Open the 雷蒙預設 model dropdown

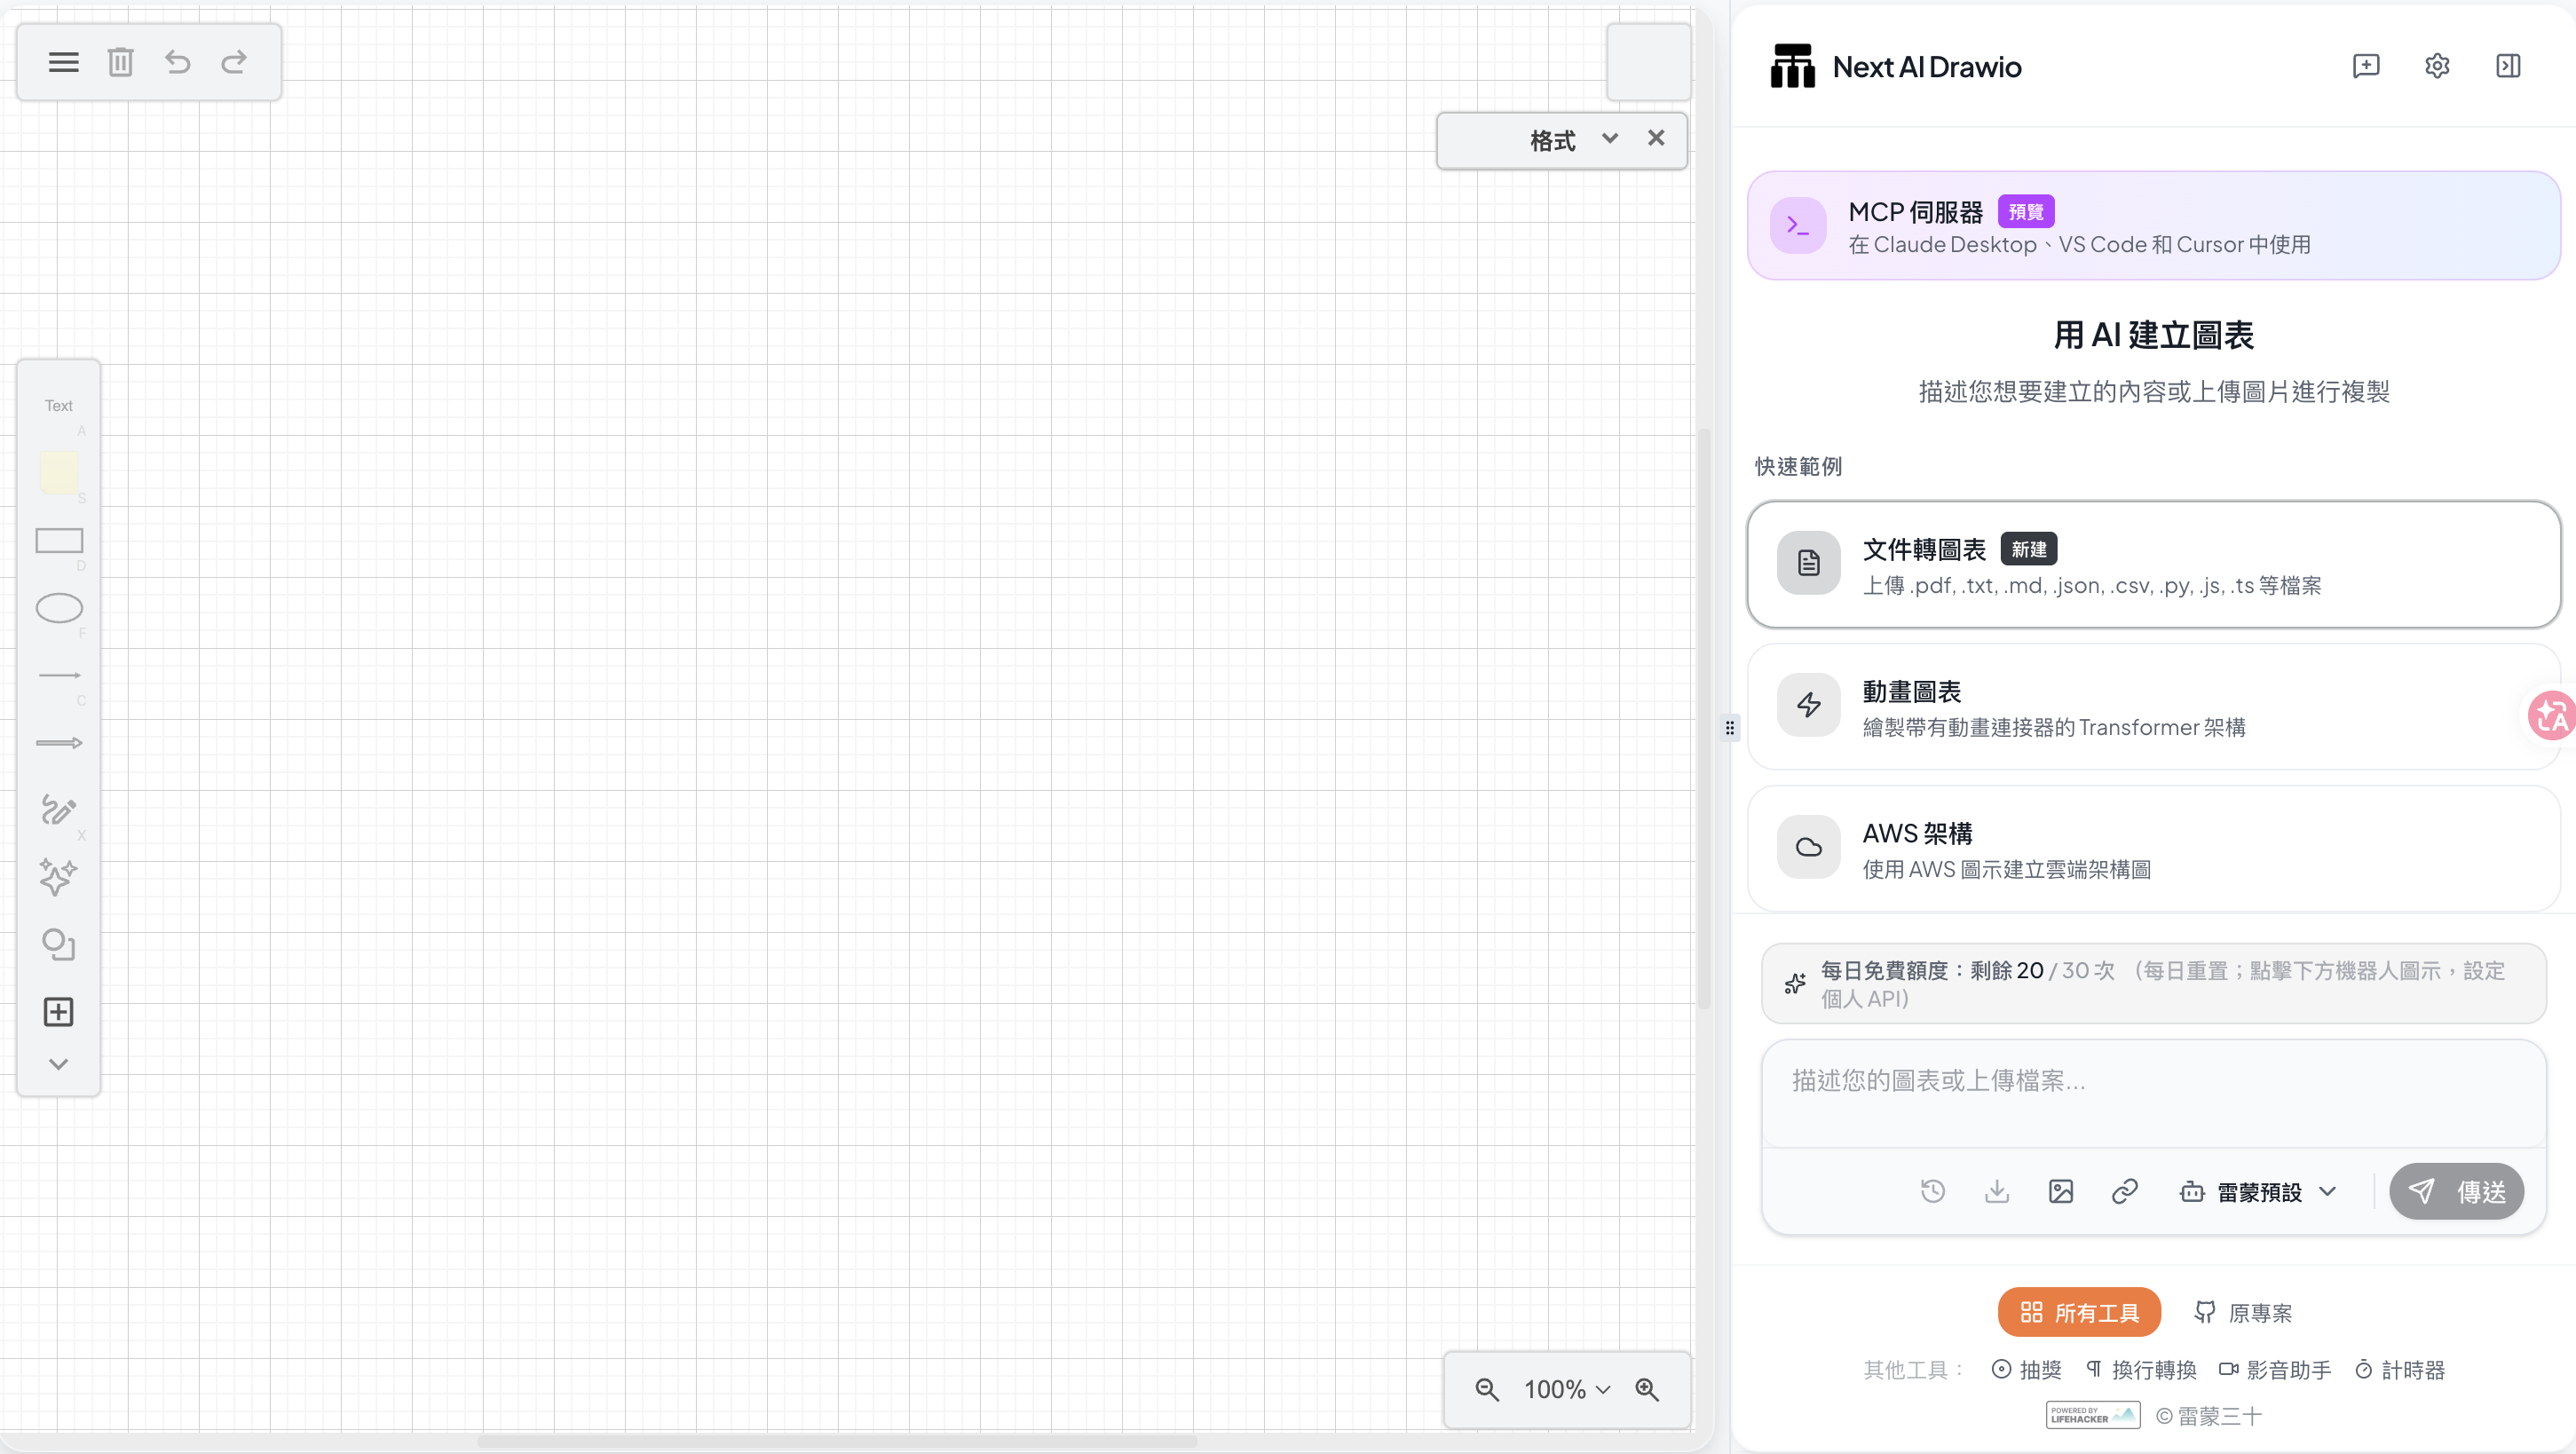tap(2257, 1191)
